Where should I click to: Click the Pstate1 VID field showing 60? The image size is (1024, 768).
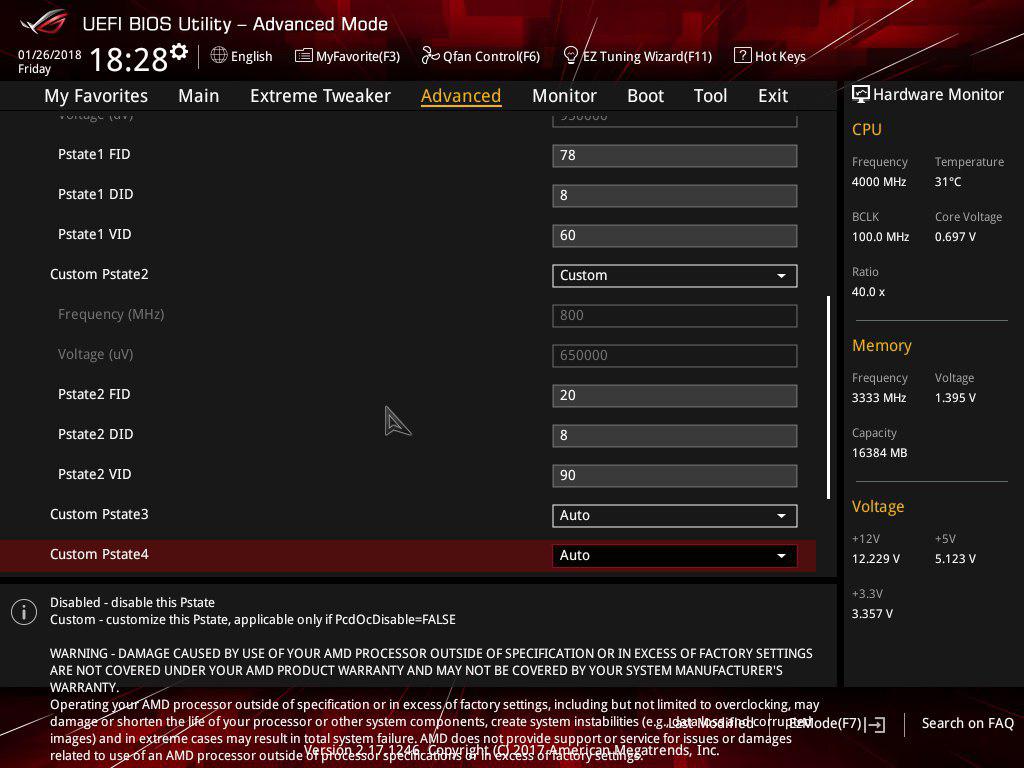coord(675,236)
